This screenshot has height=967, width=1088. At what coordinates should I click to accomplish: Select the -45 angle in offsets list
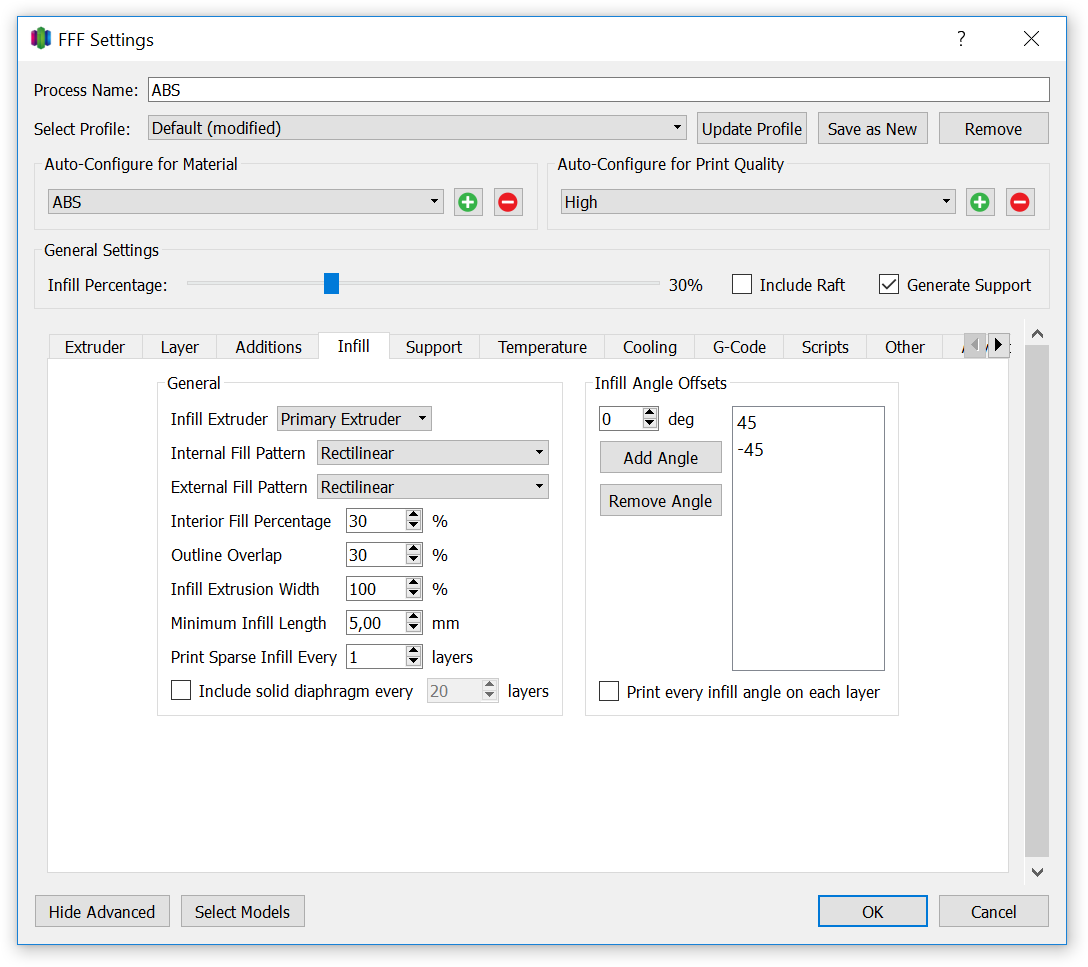pos(751,450)
